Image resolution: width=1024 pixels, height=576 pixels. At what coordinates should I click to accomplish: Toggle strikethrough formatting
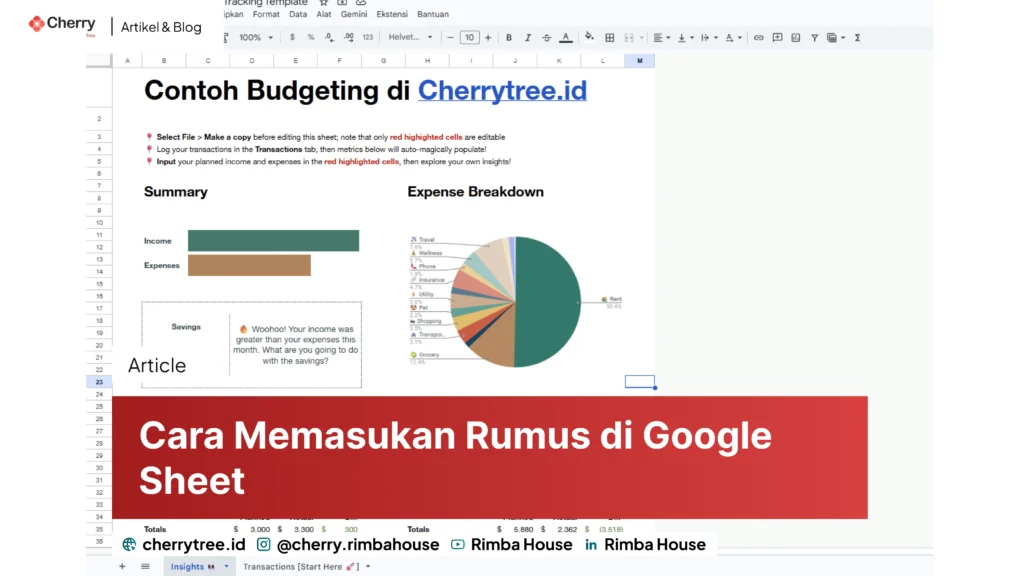coord(547,37)
